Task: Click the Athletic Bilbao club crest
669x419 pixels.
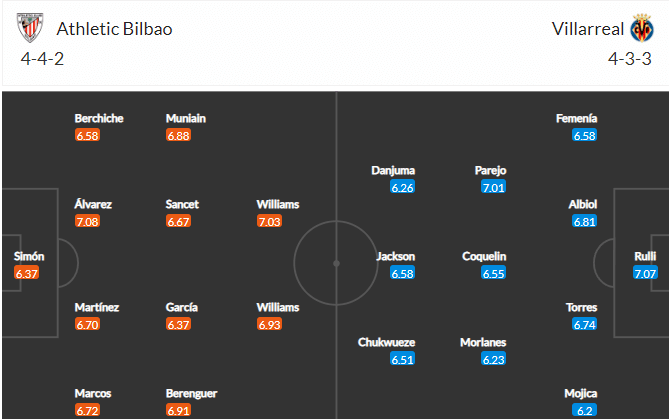Action: (30, 28)
